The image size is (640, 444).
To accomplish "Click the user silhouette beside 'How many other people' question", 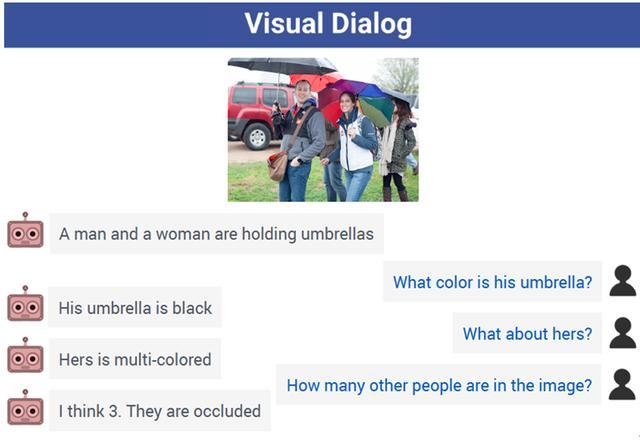I will click(622, 384).
